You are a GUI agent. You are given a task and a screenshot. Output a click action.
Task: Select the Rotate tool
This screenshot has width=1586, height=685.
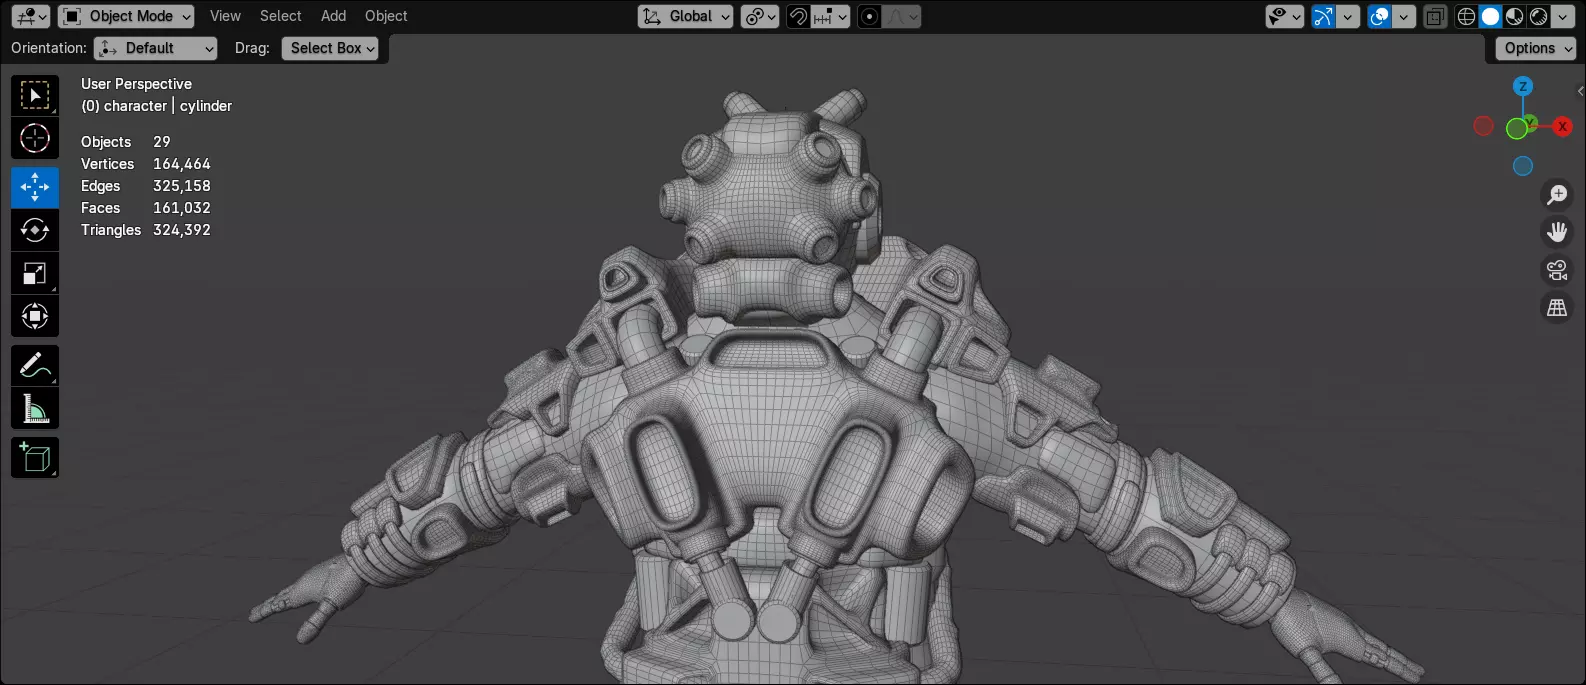35,230
